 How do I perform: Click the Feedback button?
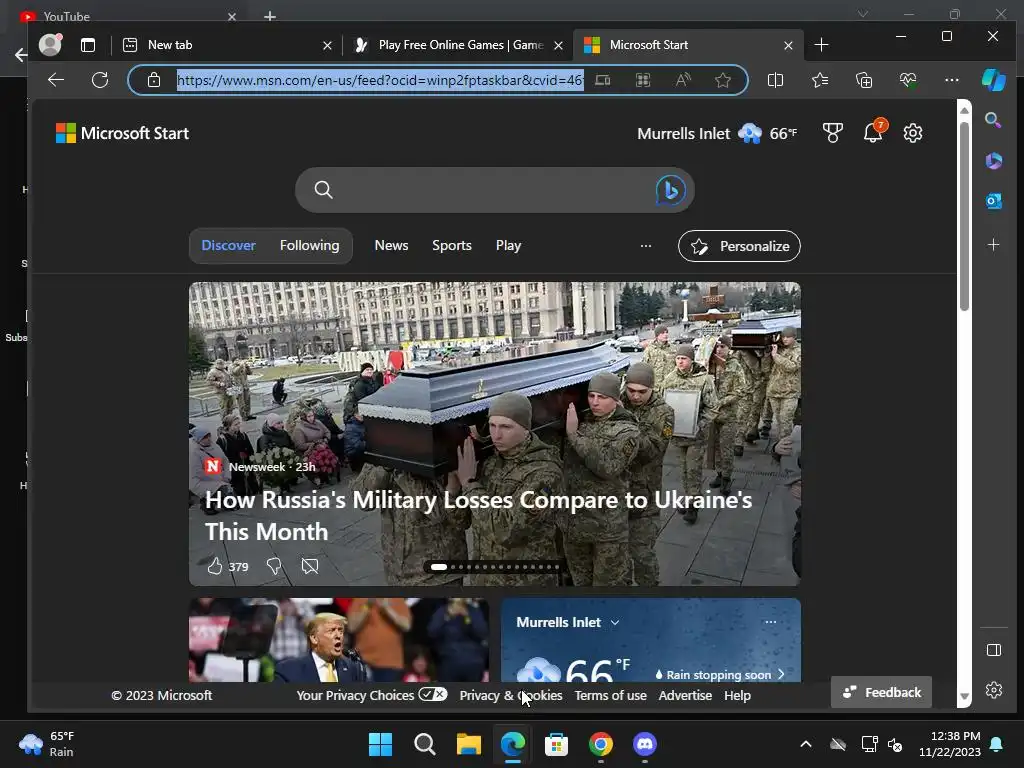tap(881, 692)
